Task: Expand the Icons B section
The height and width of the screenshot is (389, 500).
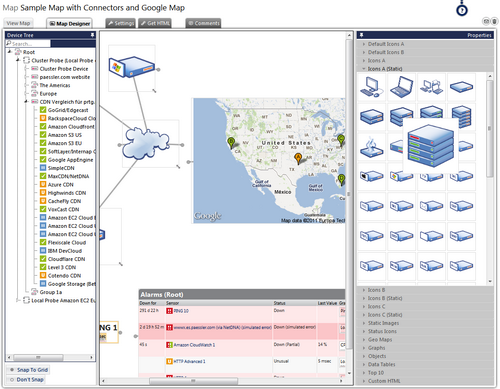Action: pos(425,290)
